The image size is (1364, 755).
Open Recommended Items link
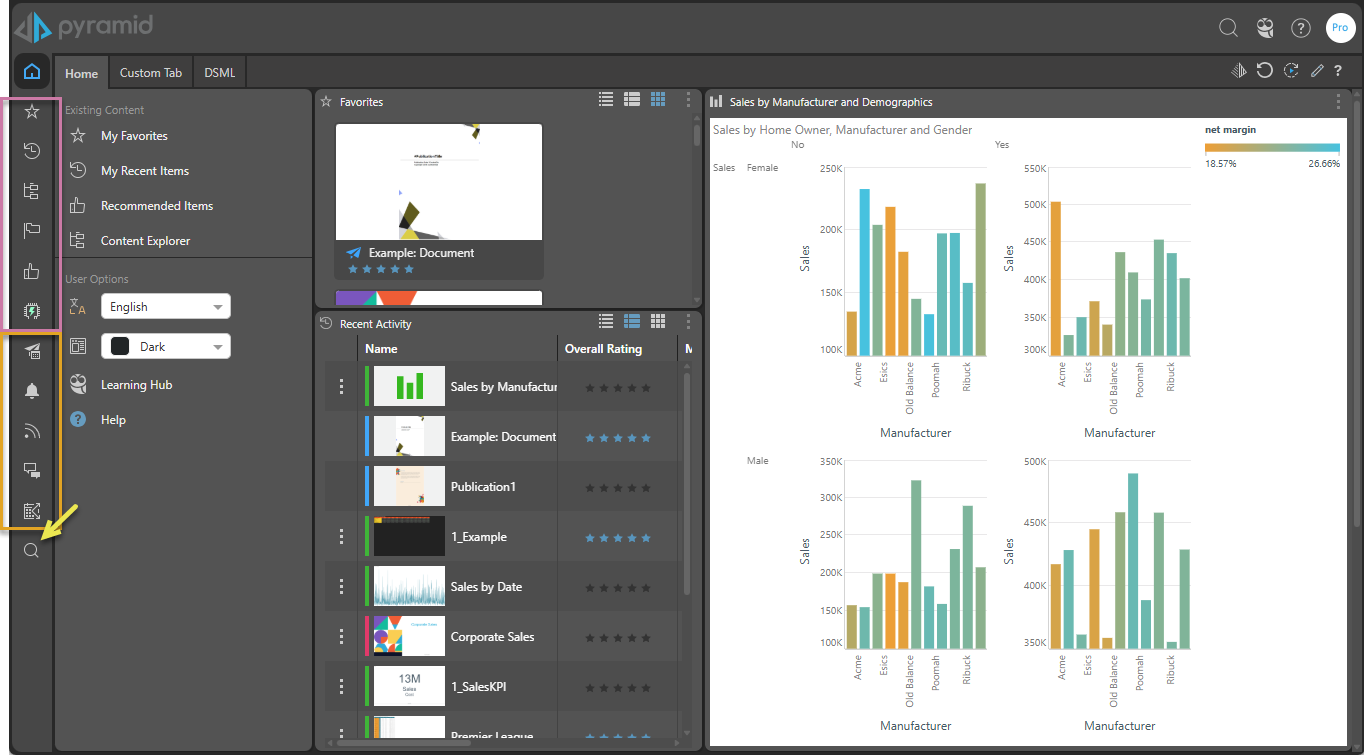tap(157, 206)
